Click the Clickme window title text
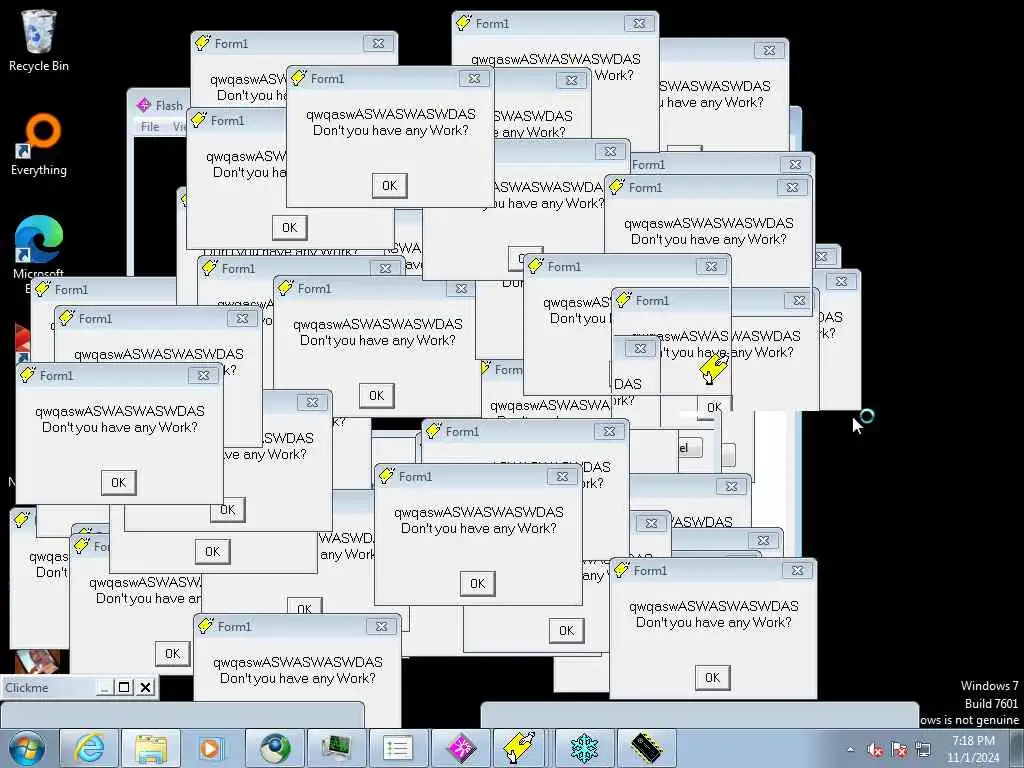 coord(27,688)
